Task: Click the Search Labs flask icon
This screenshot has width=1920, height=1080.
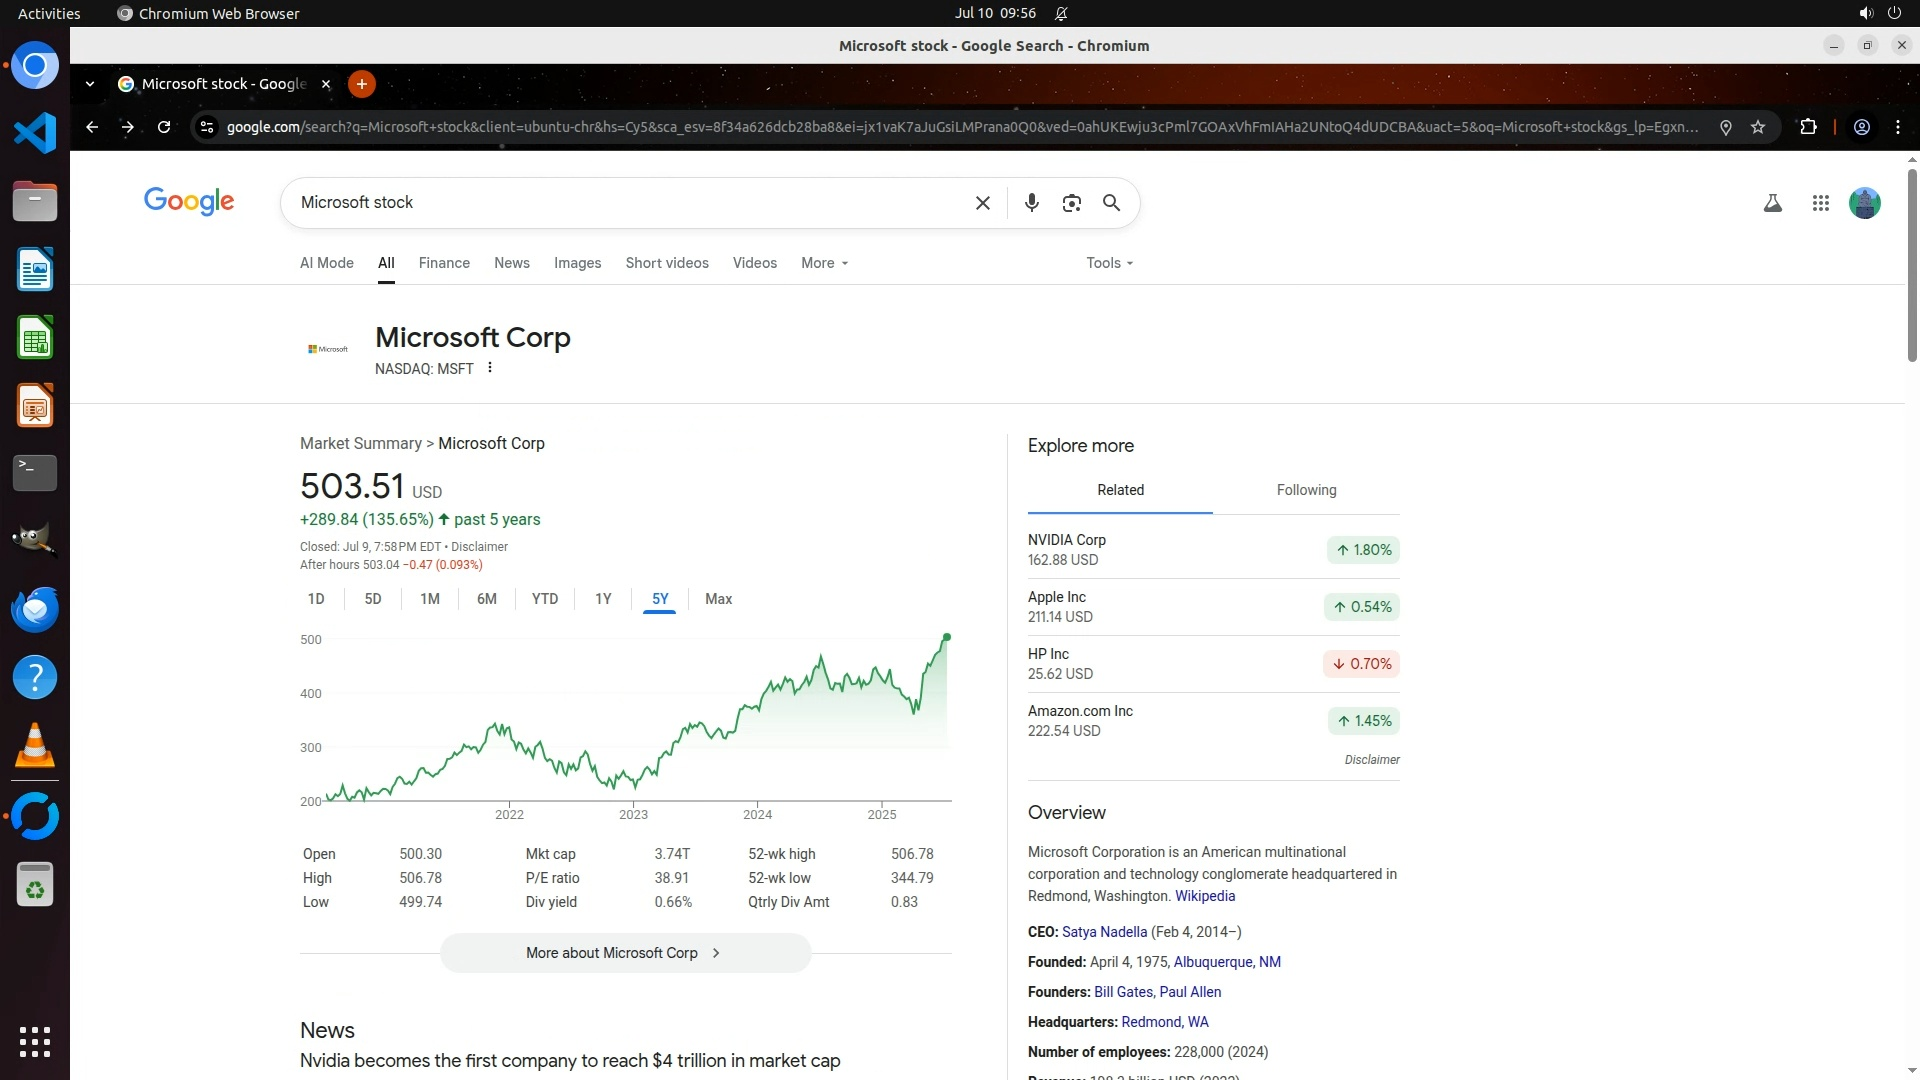Action: pos(1772,203)
